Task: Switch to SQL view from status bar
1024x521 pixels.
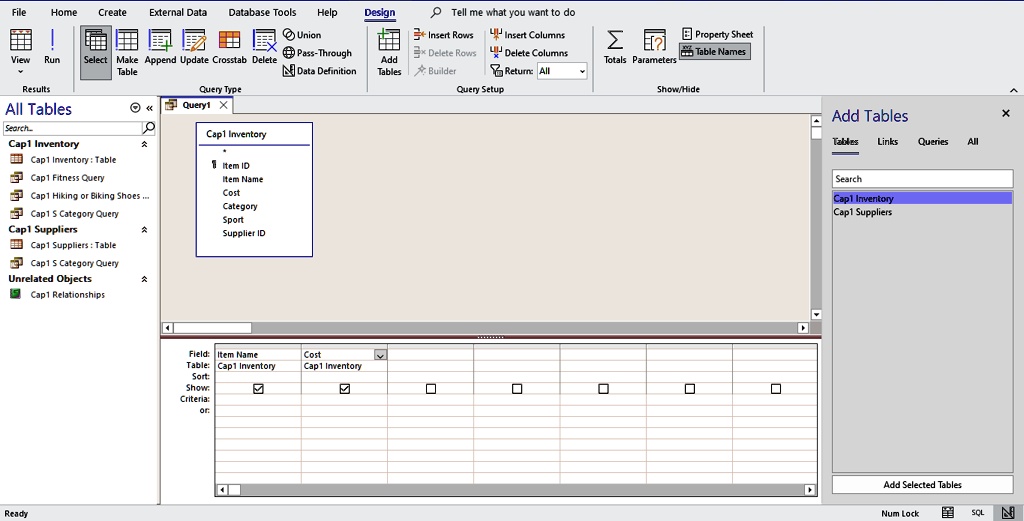Action: click(978, 513)
